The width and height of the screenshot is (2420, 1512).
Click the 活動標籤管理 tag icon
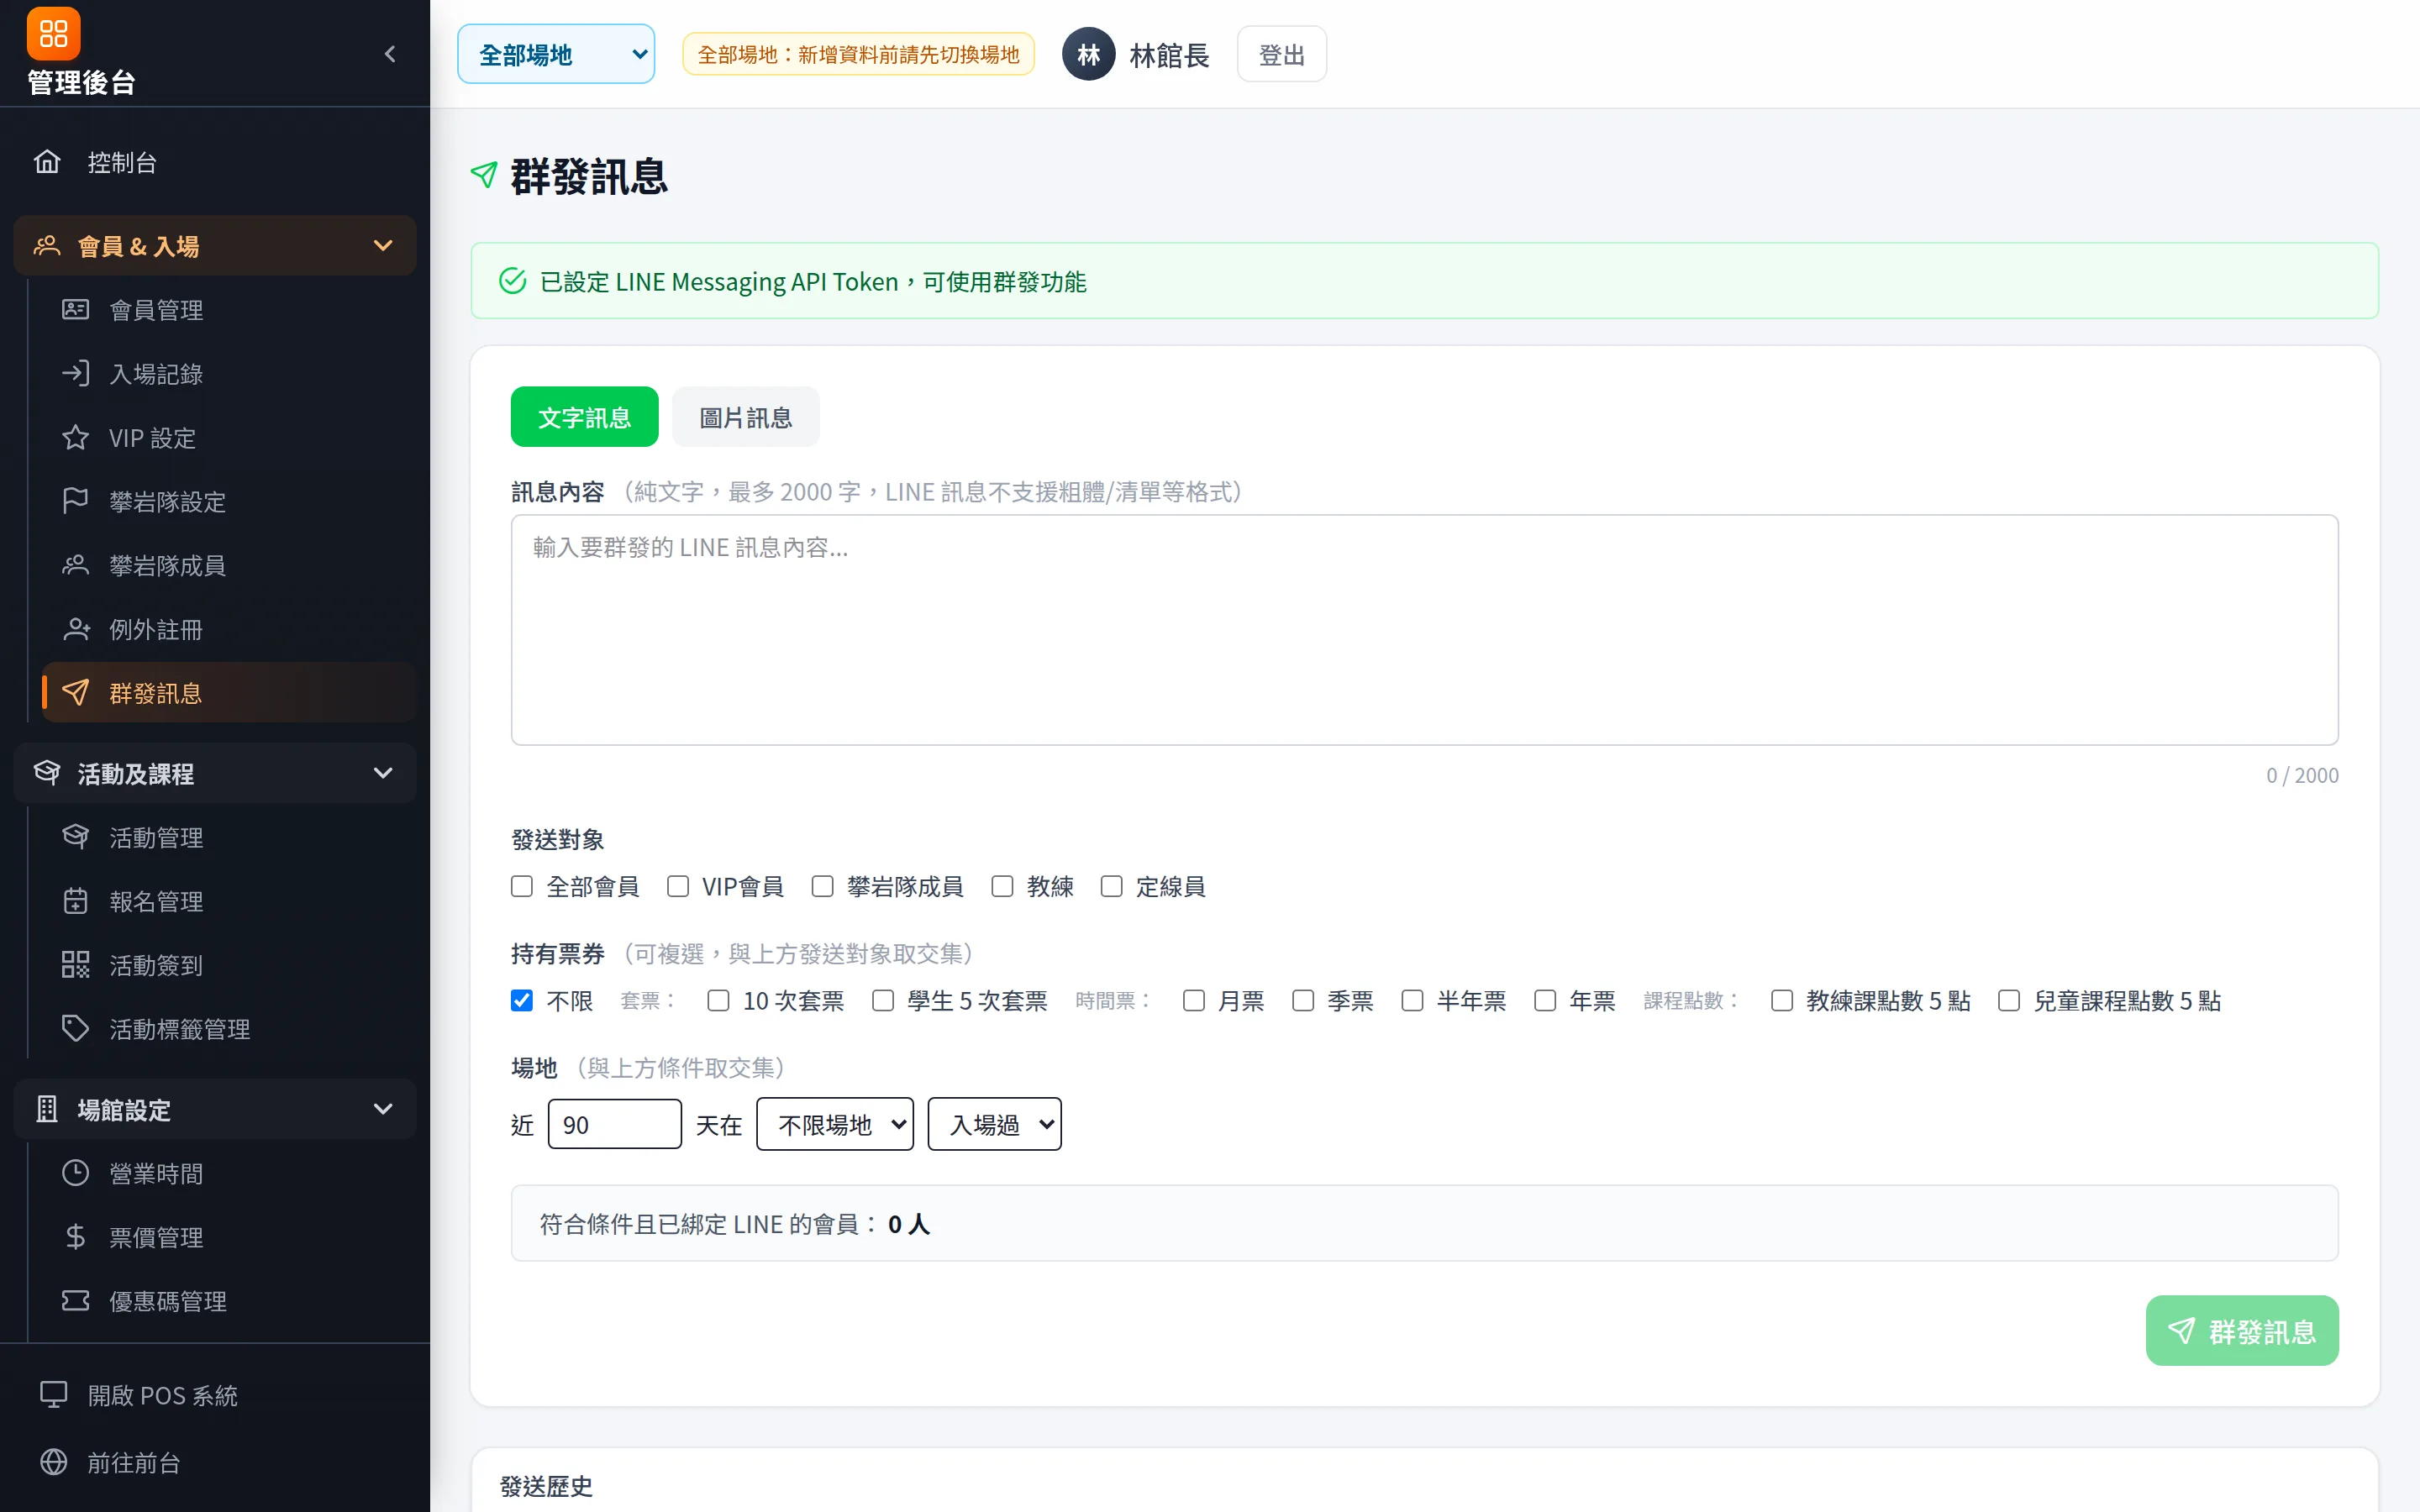click(x=75, y=1029)
